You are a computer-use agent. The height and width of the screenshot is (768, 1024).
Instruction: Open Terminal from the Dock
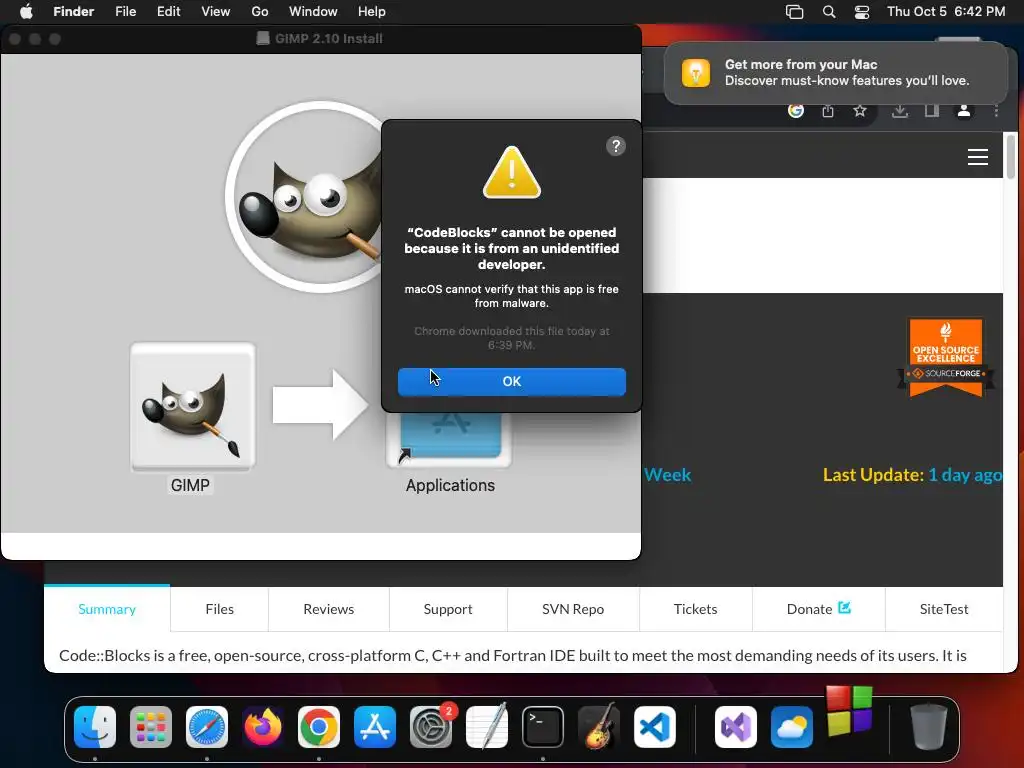pos(543,727)
